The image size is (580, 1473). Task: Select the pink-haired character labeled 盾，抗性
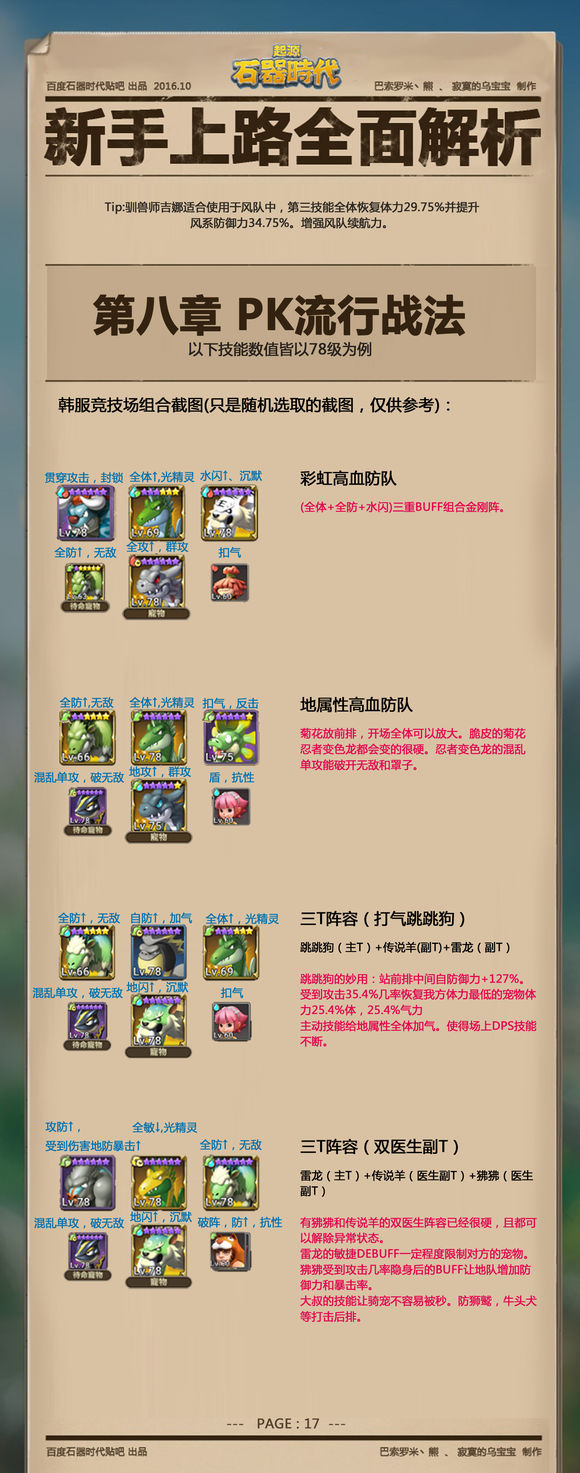[231, 807]
